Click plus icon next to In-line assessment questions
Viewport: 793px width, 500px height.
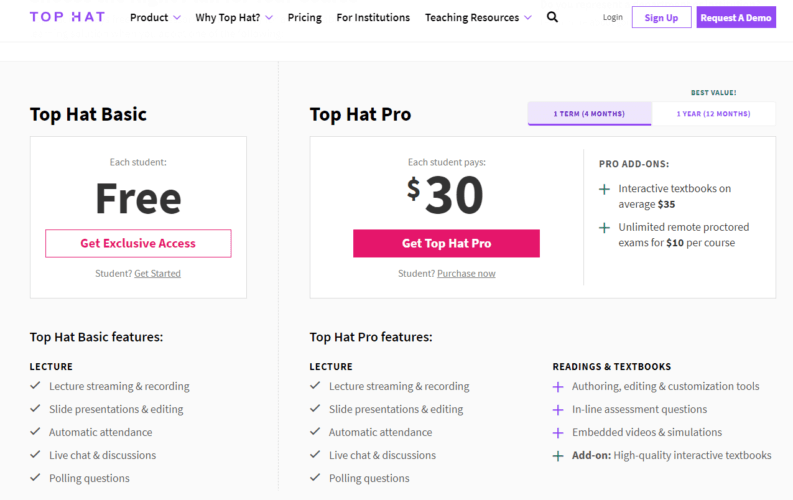[558, 410]
